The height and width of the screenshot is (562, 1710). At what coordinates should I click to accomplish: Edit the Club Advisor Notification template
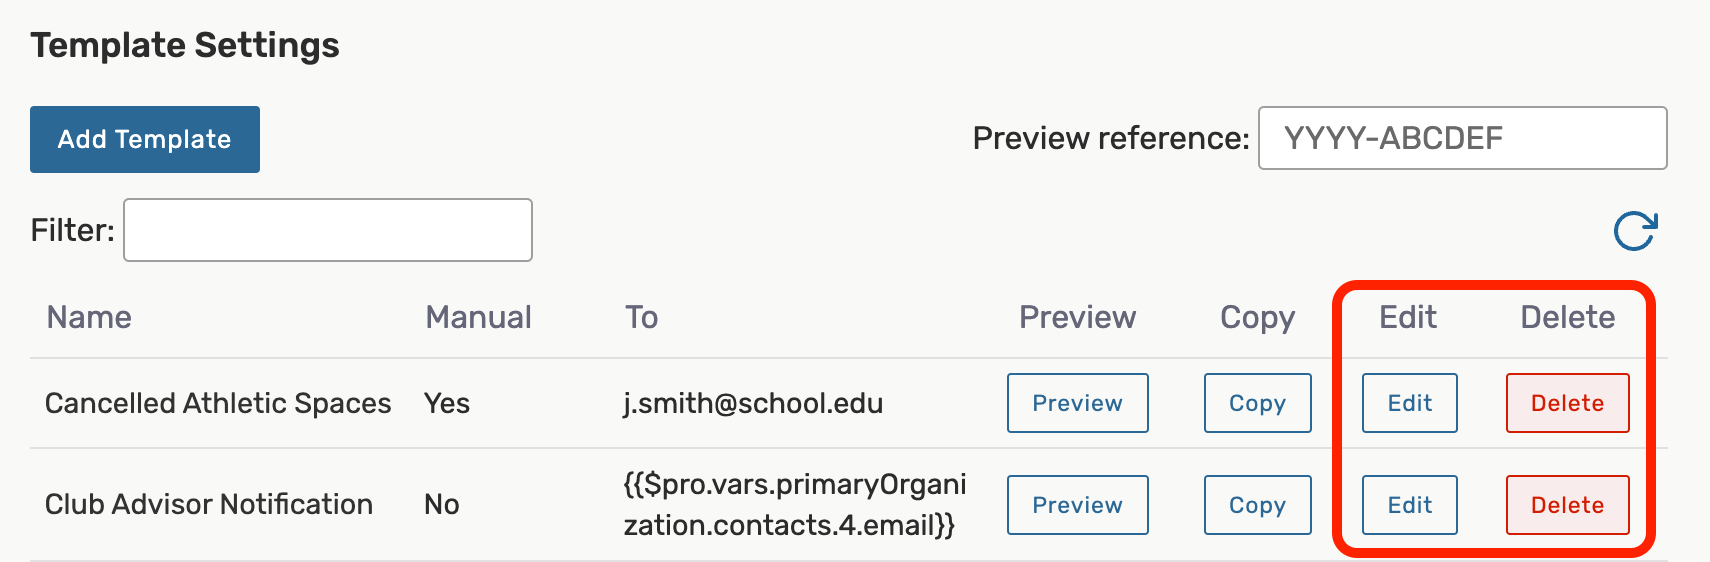click(1409, 505)
